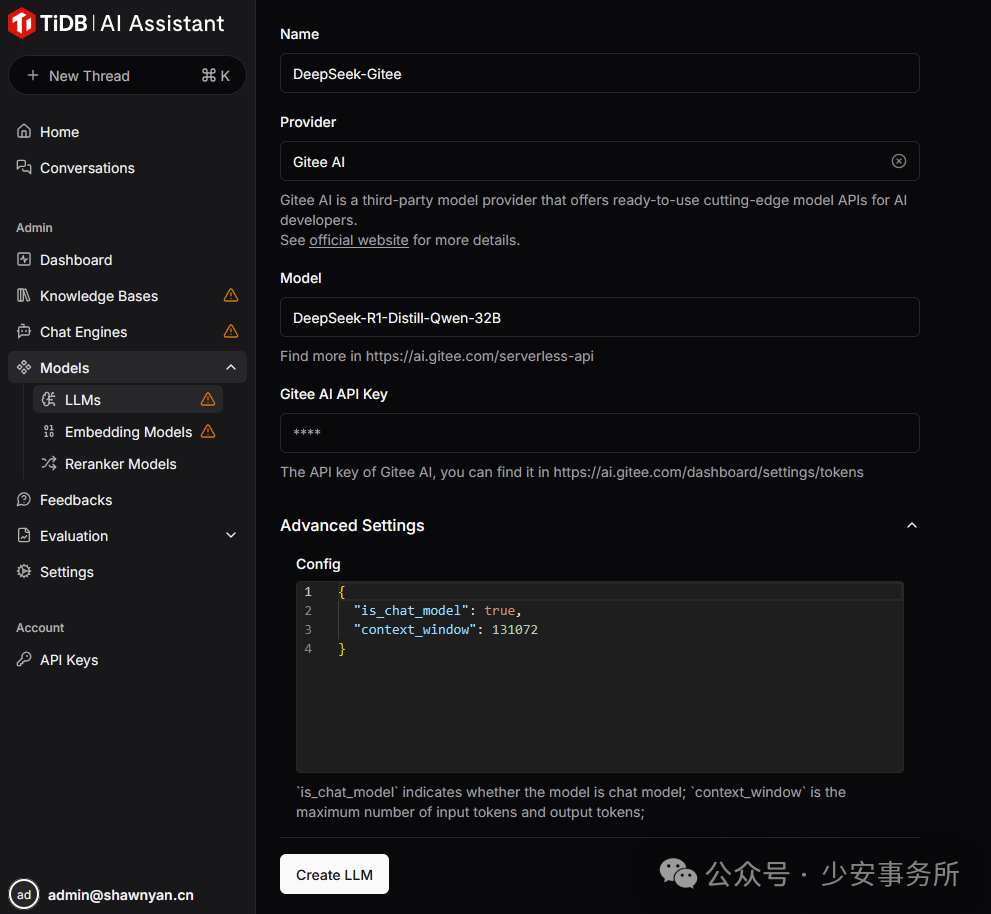The height and width of the screenshot is (914, 991).
Task: Click the Knowledge Bases library icon
Action: point(24,296)
